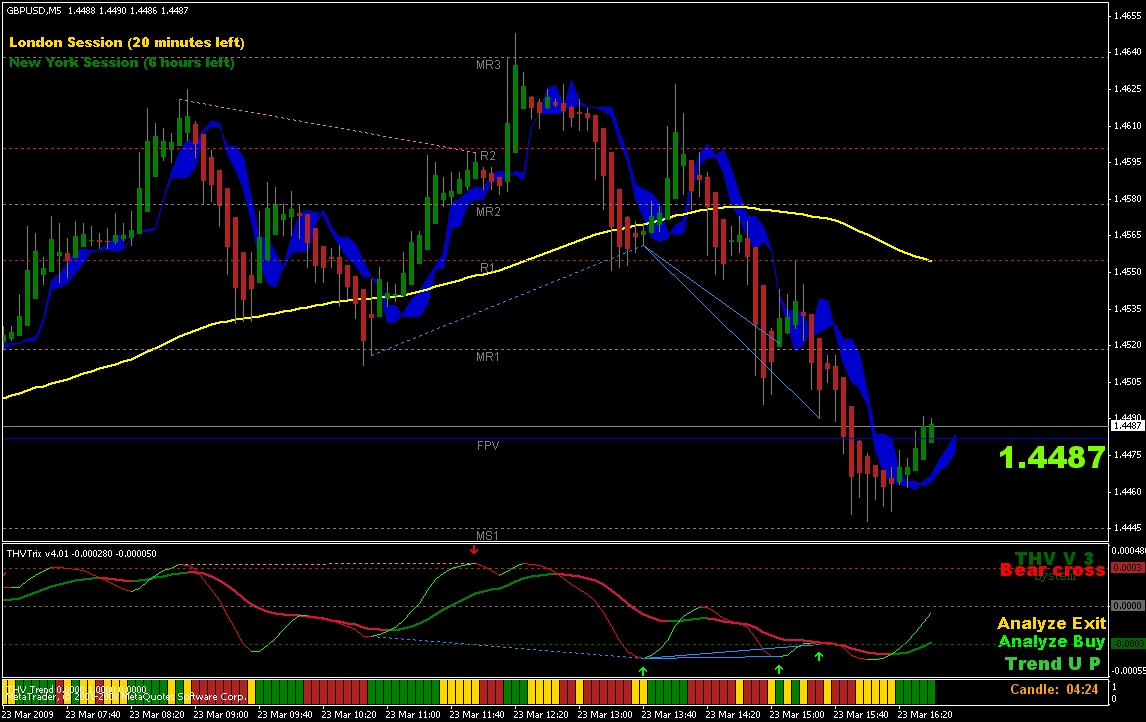Click the 1.4535 price axis value
The height and width of the screenshot is (722, 1146).
click(1128, 309)
